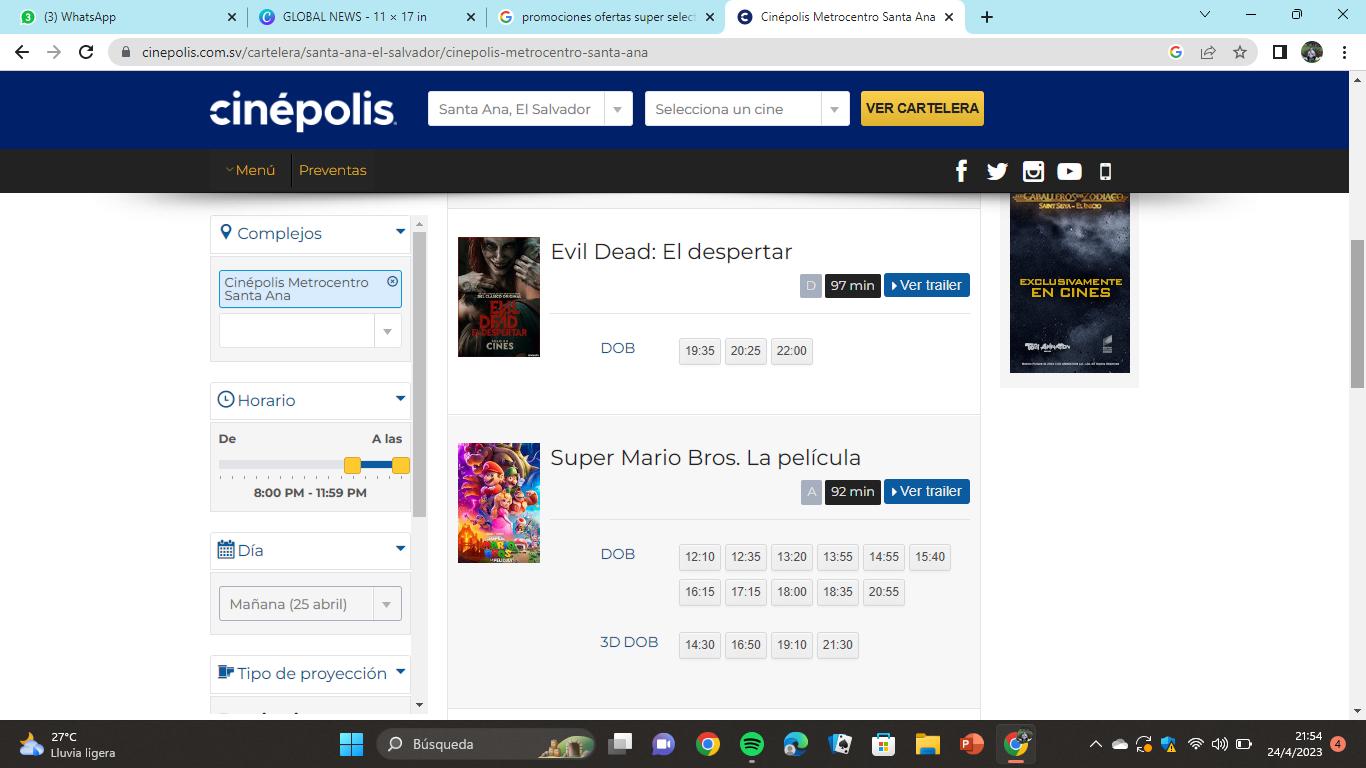Close the GLOBAL NEWS tab

pos(471,17)
